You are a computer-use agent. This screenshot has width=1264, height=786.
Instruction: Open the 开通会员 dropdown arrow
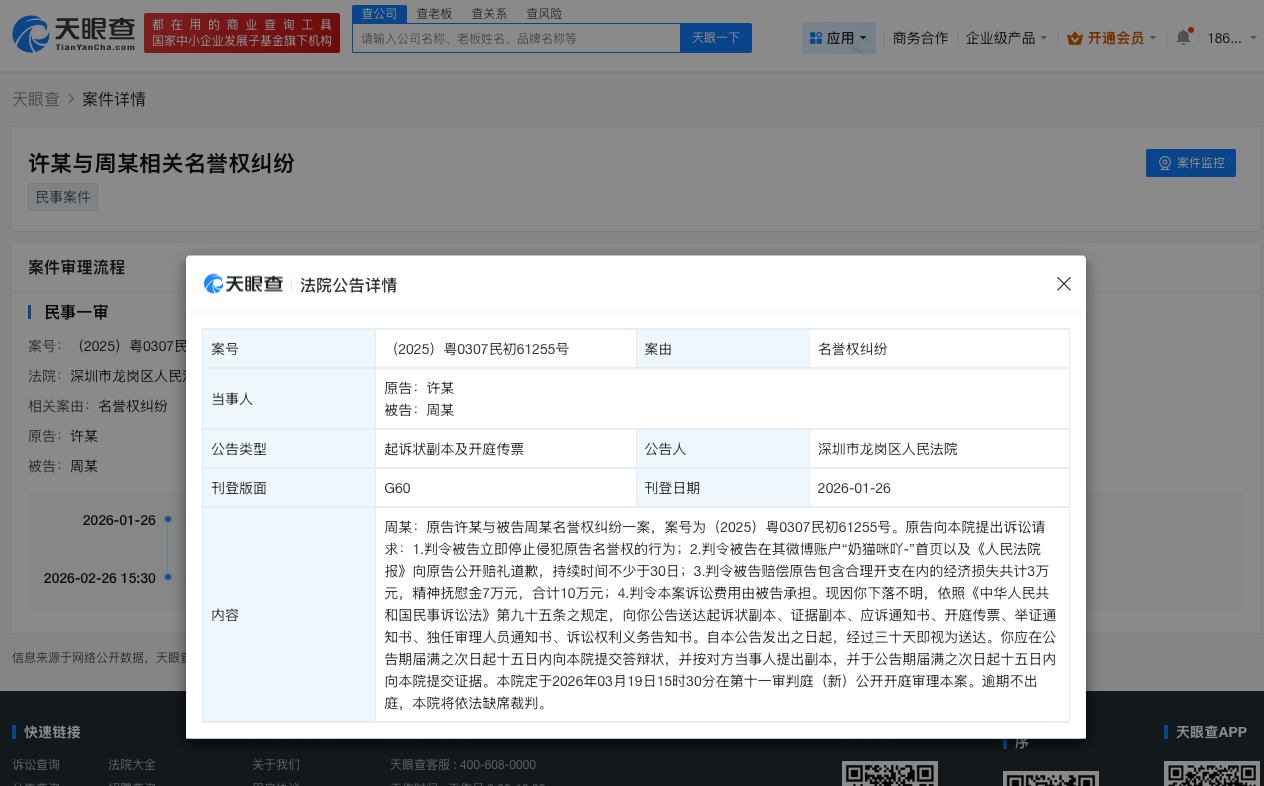pyautogui.click(x=1152, y=38)
